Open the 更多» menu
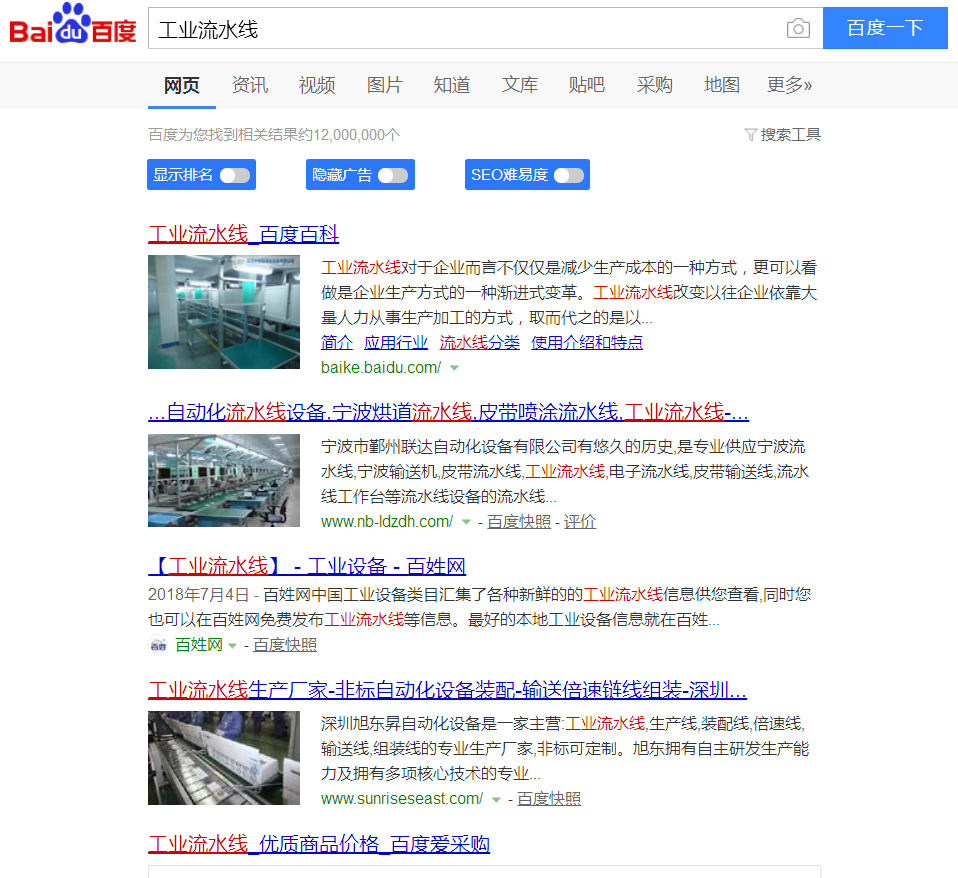The image size is (958, 878). [789, 85]
